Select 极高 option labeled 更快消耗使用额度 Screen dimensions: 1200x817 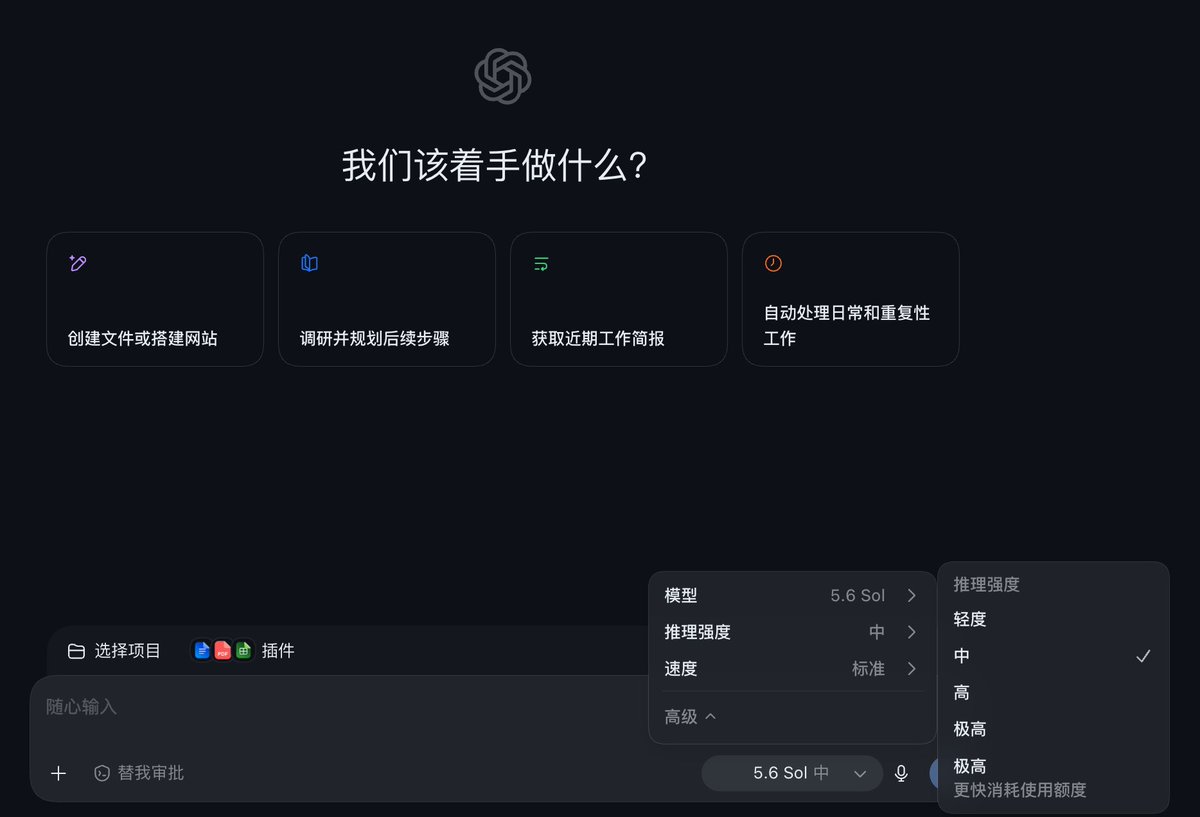point(1053,778)
